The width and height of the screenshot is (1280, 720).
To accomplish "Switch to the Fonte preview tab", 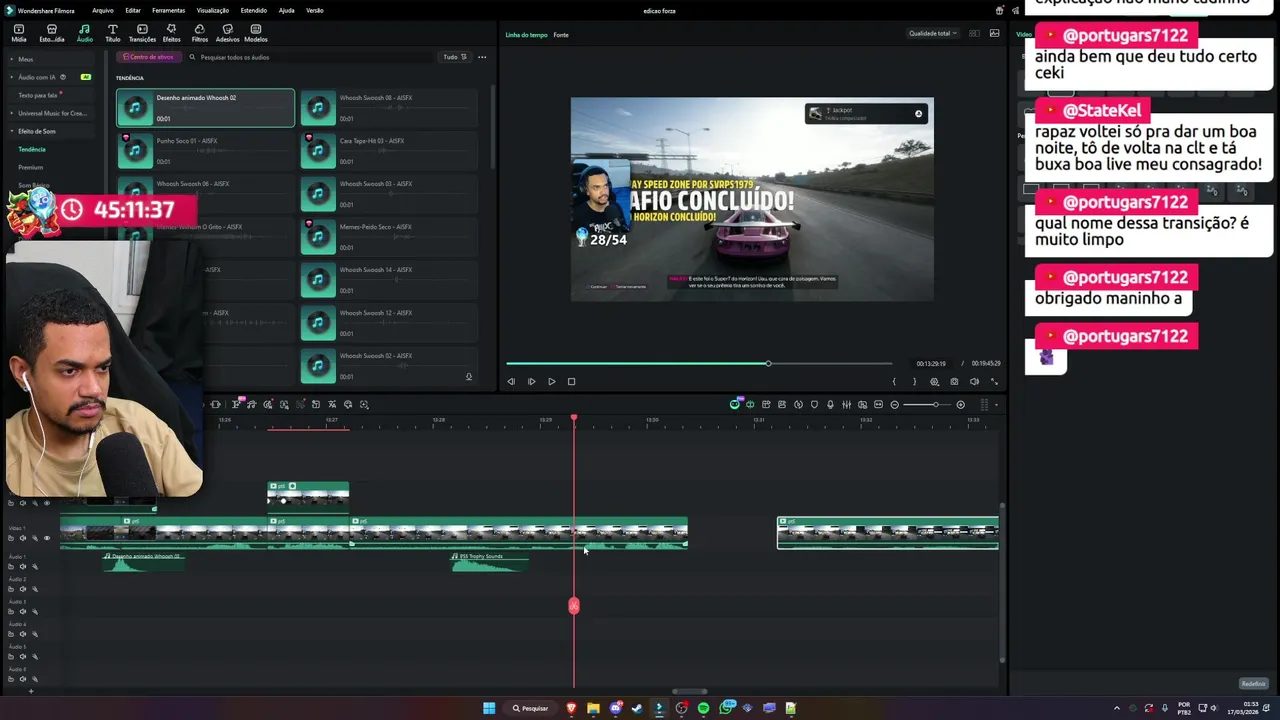I will [x=561, y=35].
